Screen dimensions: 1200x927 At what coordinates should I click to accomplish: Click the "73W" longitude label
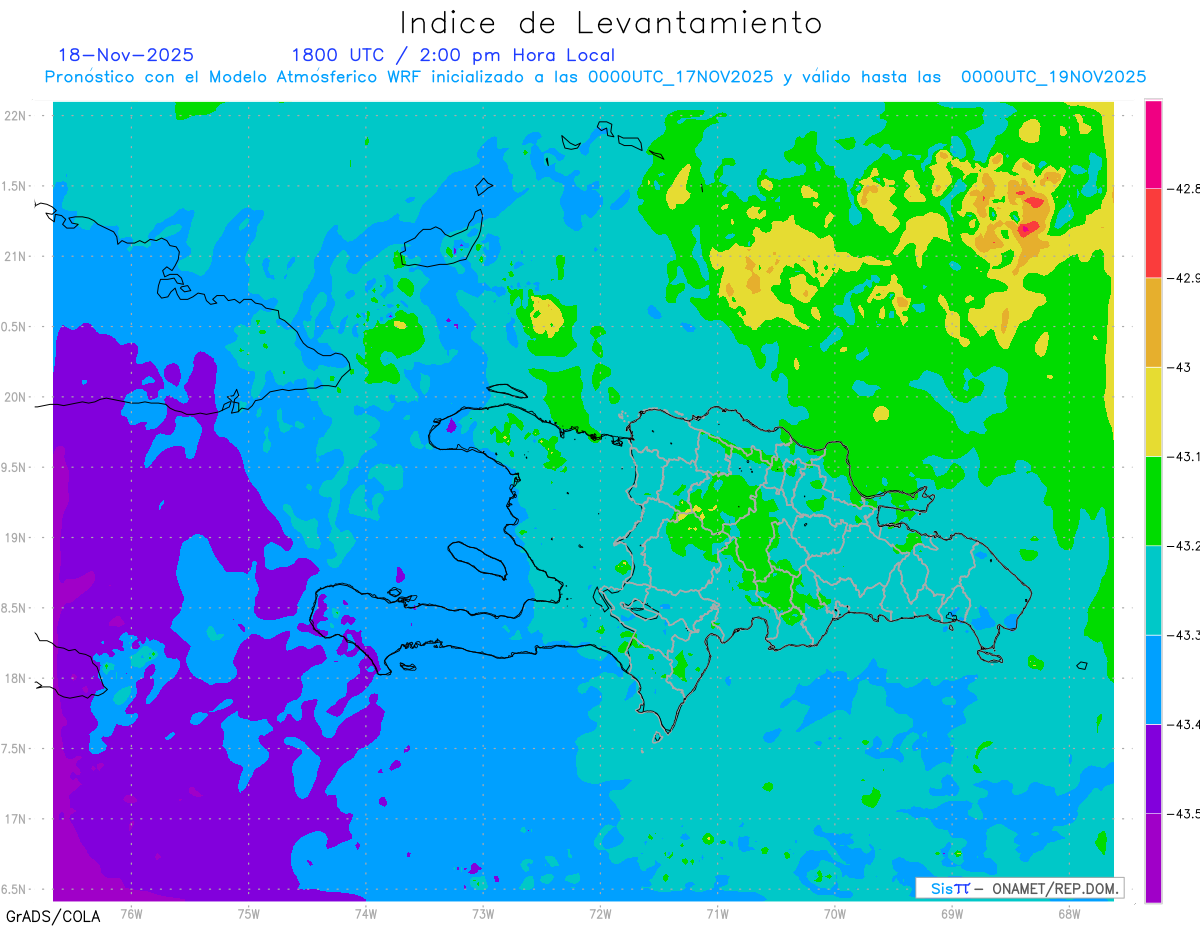click(x=483, y=913)
